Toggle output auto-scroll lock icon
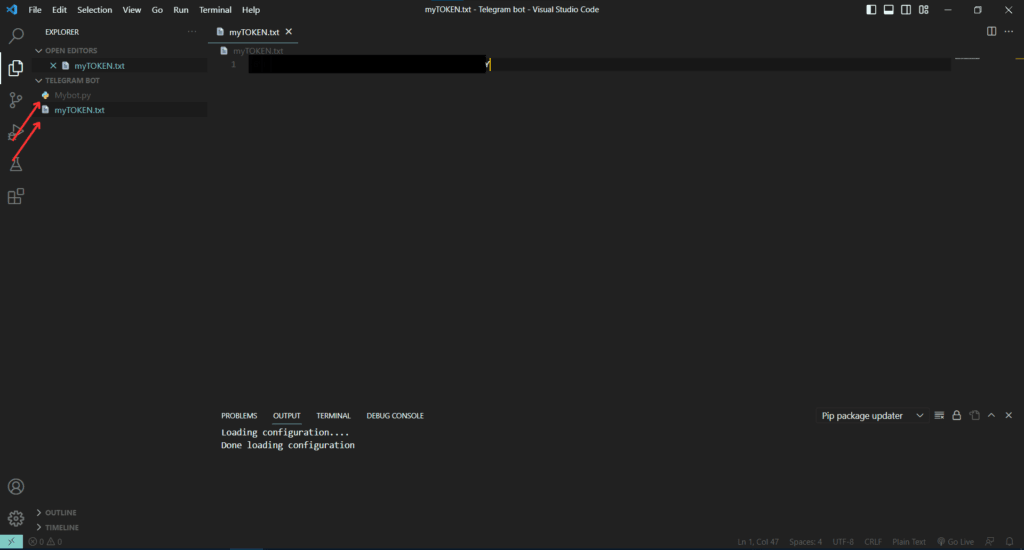 [x=956, y=415]
